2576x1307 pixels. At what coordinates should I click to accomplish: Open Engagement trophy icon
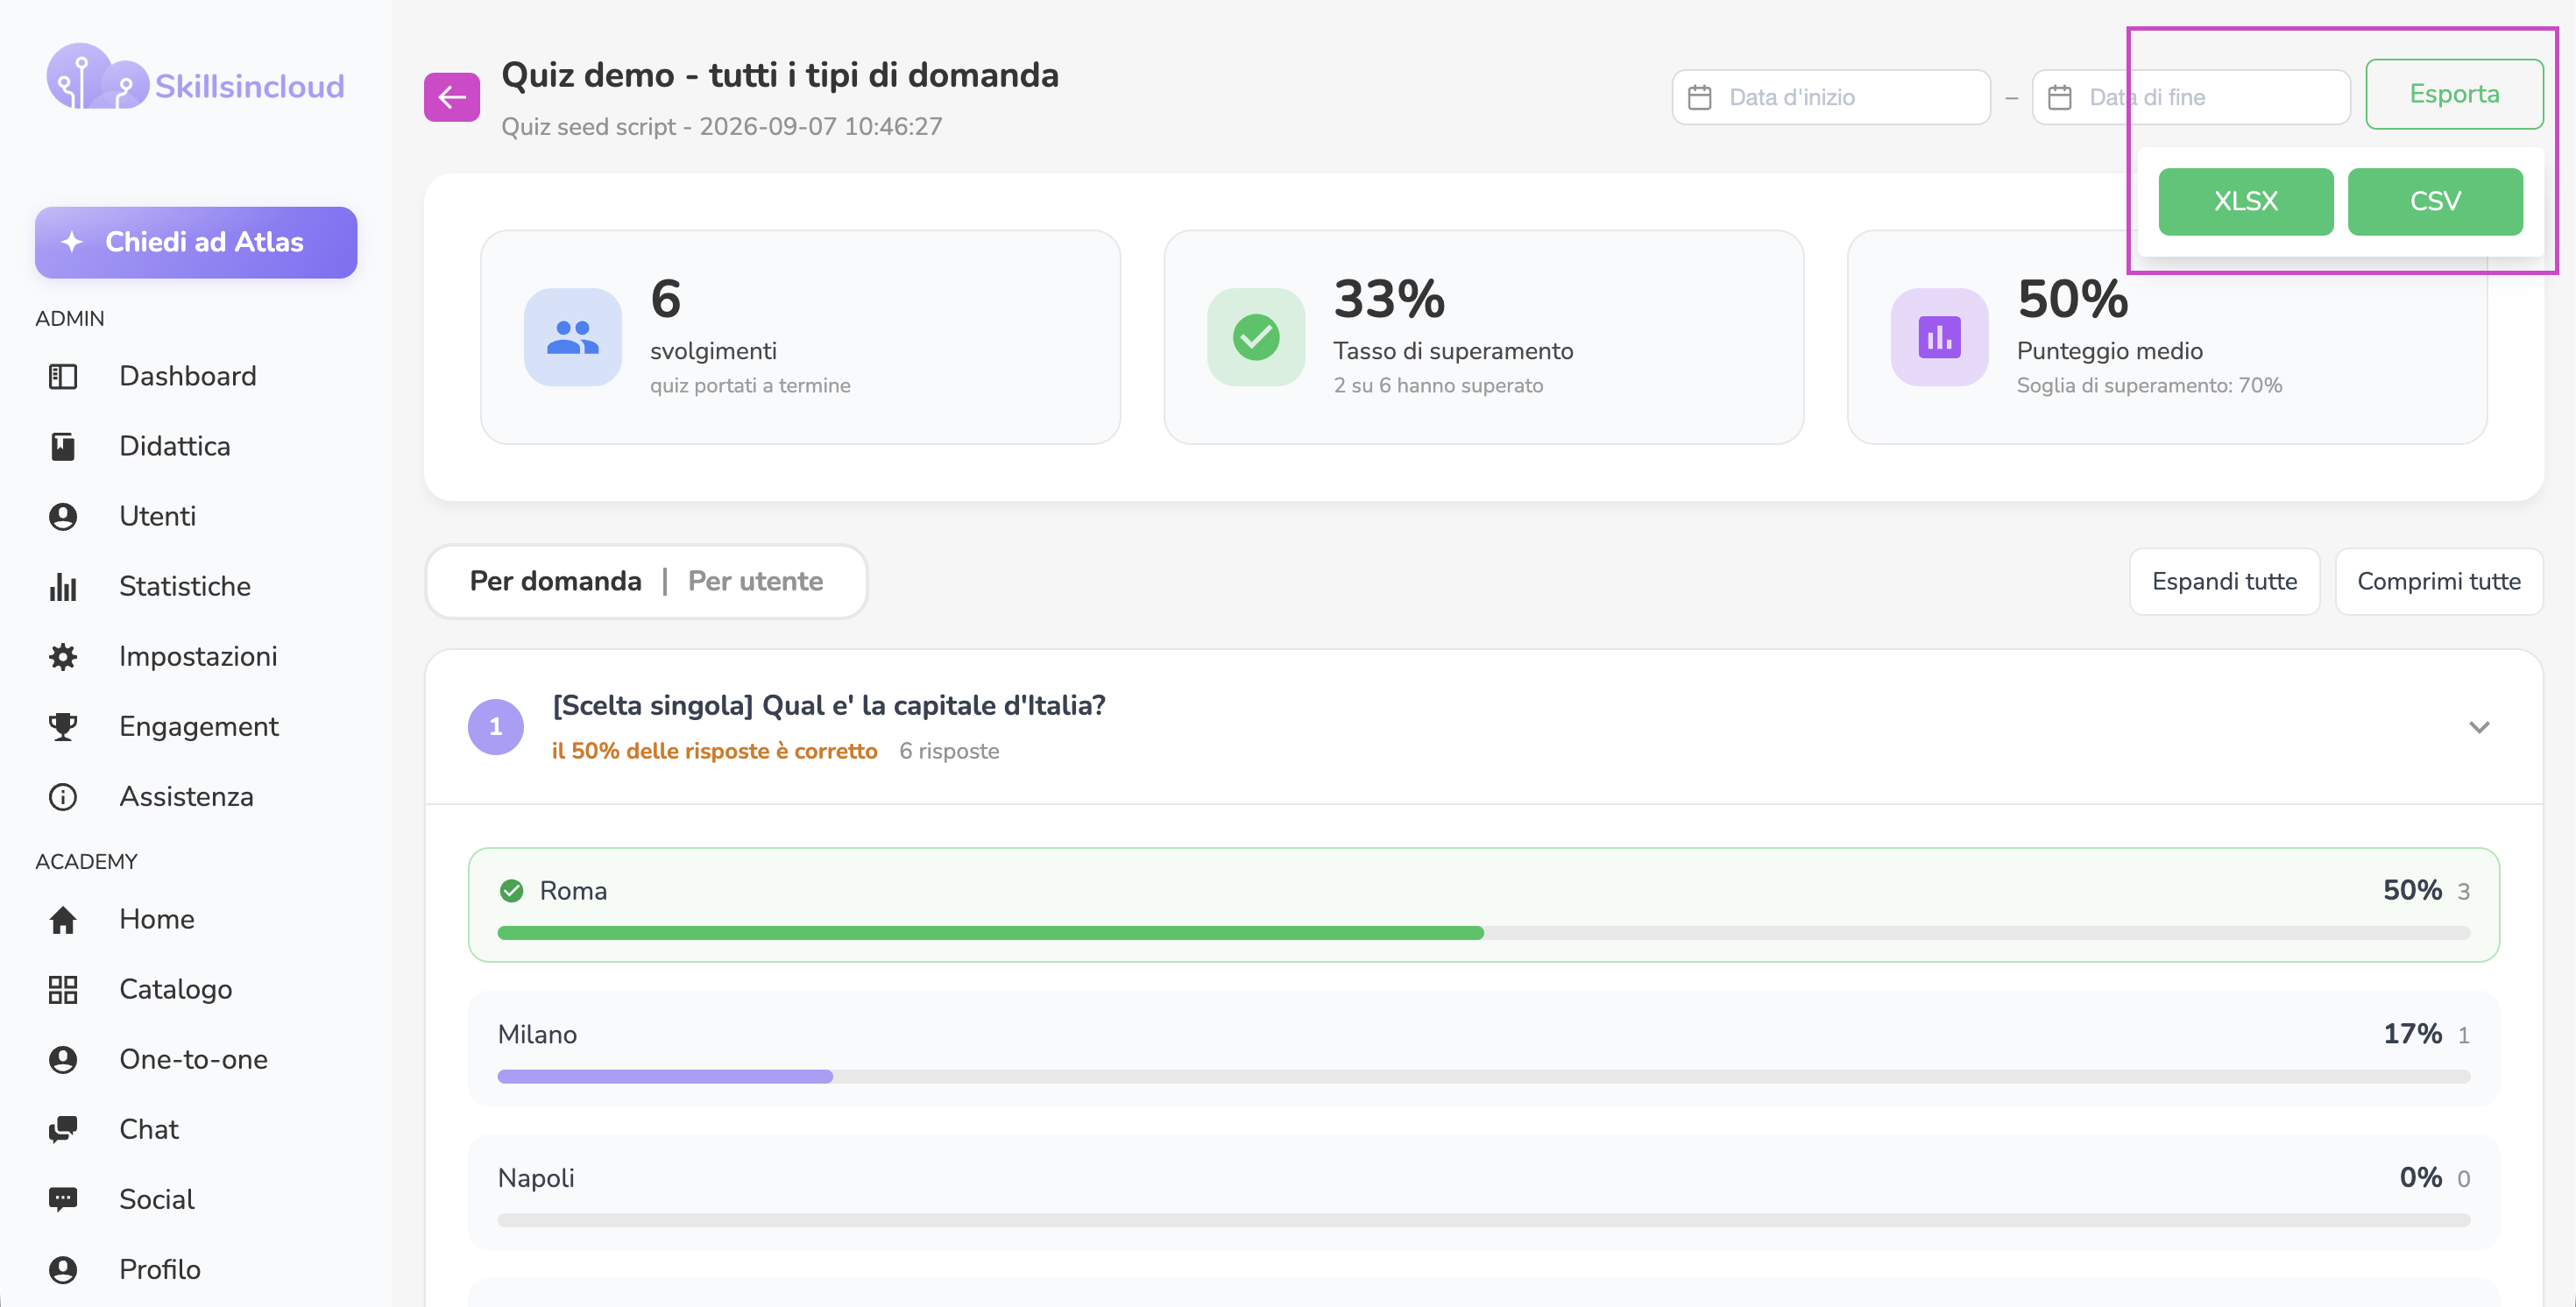[63, 726]
